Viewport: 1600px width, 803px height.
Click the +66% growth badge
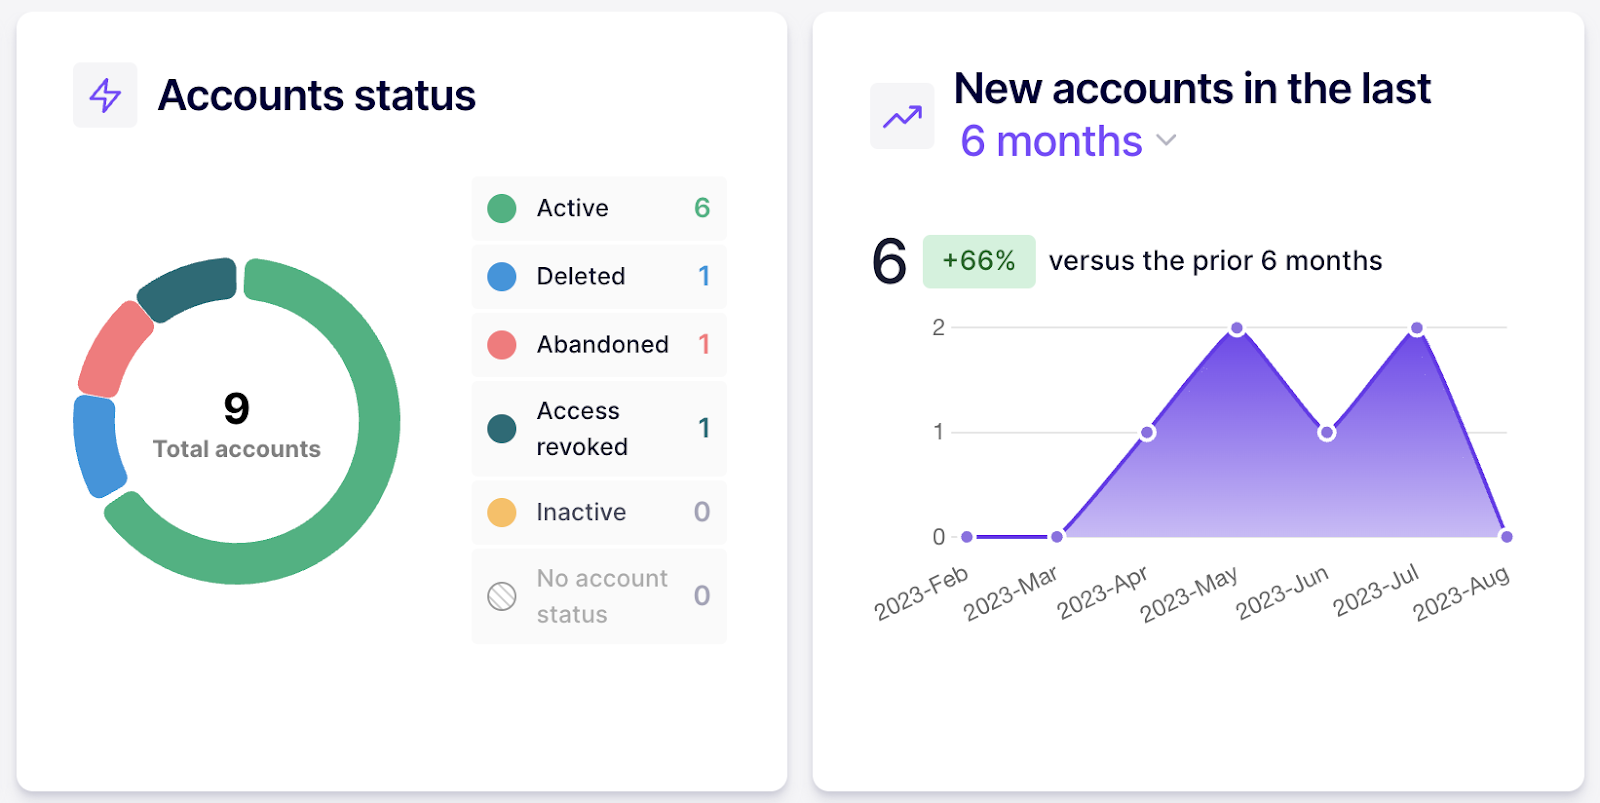978,260
